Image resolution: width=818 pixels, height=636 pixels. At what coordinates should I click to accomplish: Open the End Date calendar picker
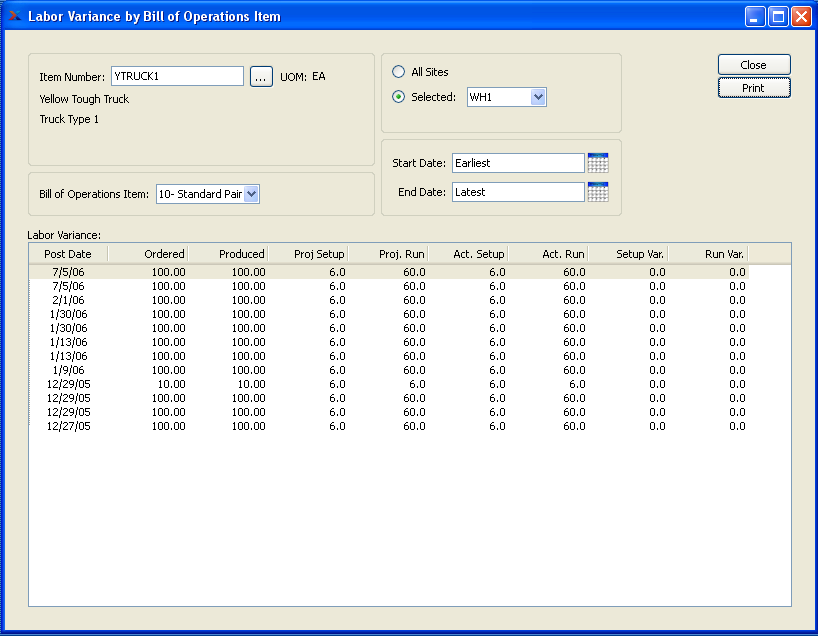[598, 192]
